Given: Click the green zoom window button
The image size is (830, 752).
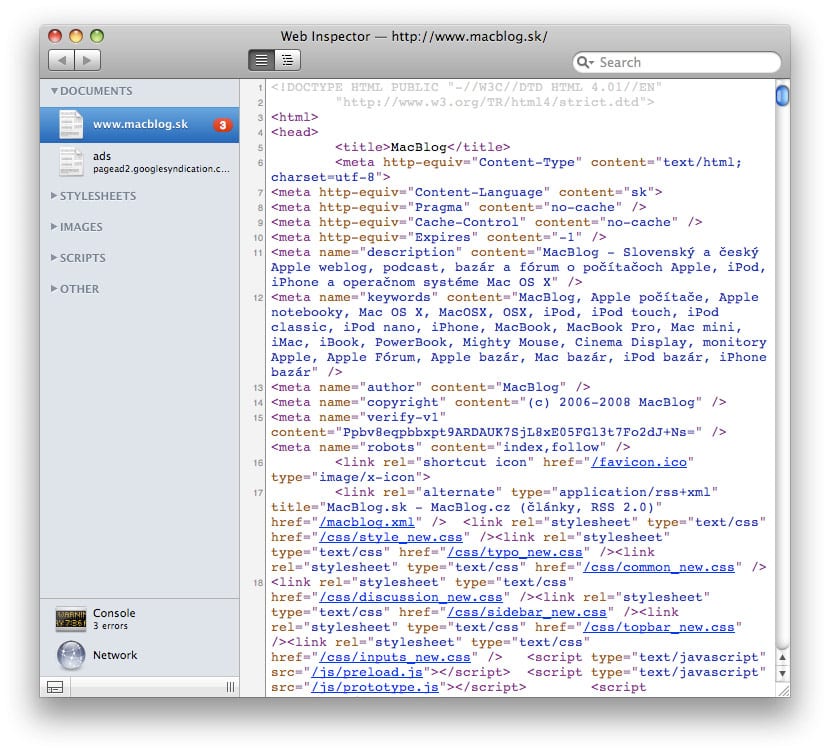Looking at the screenshot, I should click(97, 36).
